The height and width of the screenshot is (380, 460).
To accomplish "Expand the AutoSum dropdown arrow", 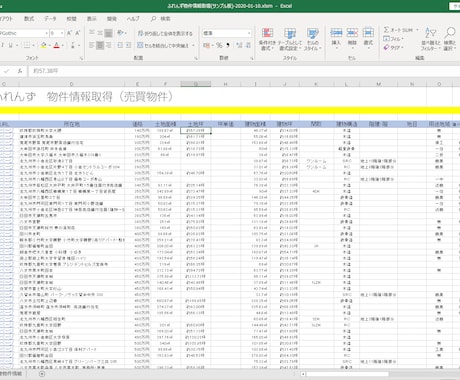I will click(417, 30).
